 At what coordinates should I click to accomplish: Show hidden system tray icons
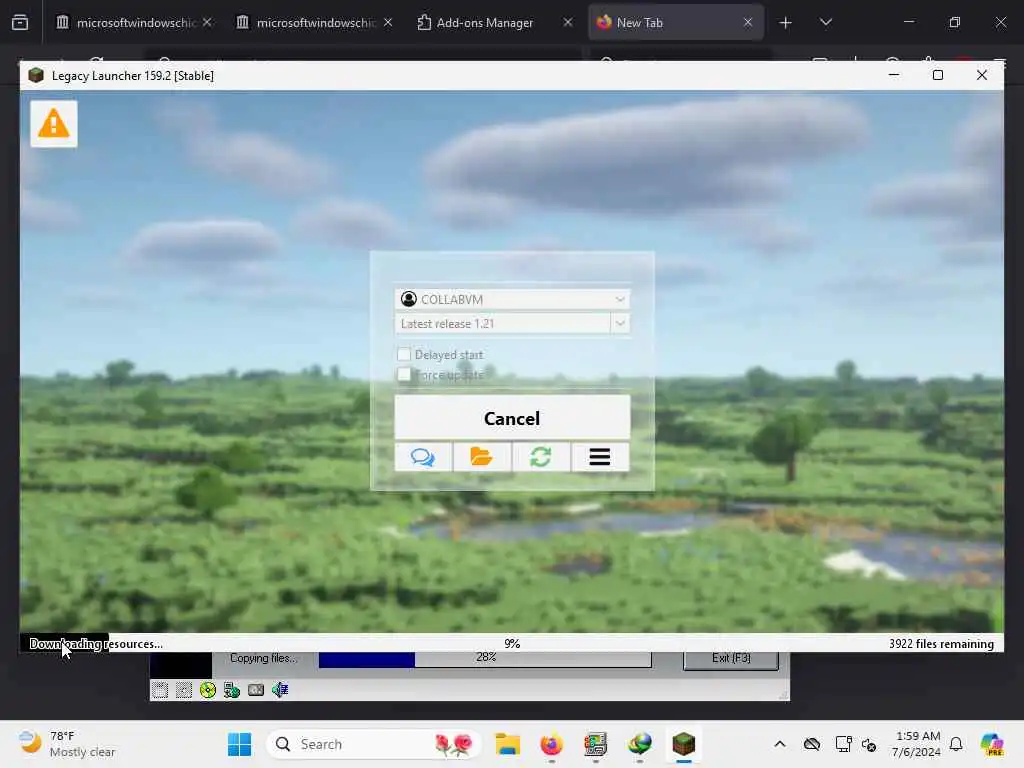[x=780, y=744]
